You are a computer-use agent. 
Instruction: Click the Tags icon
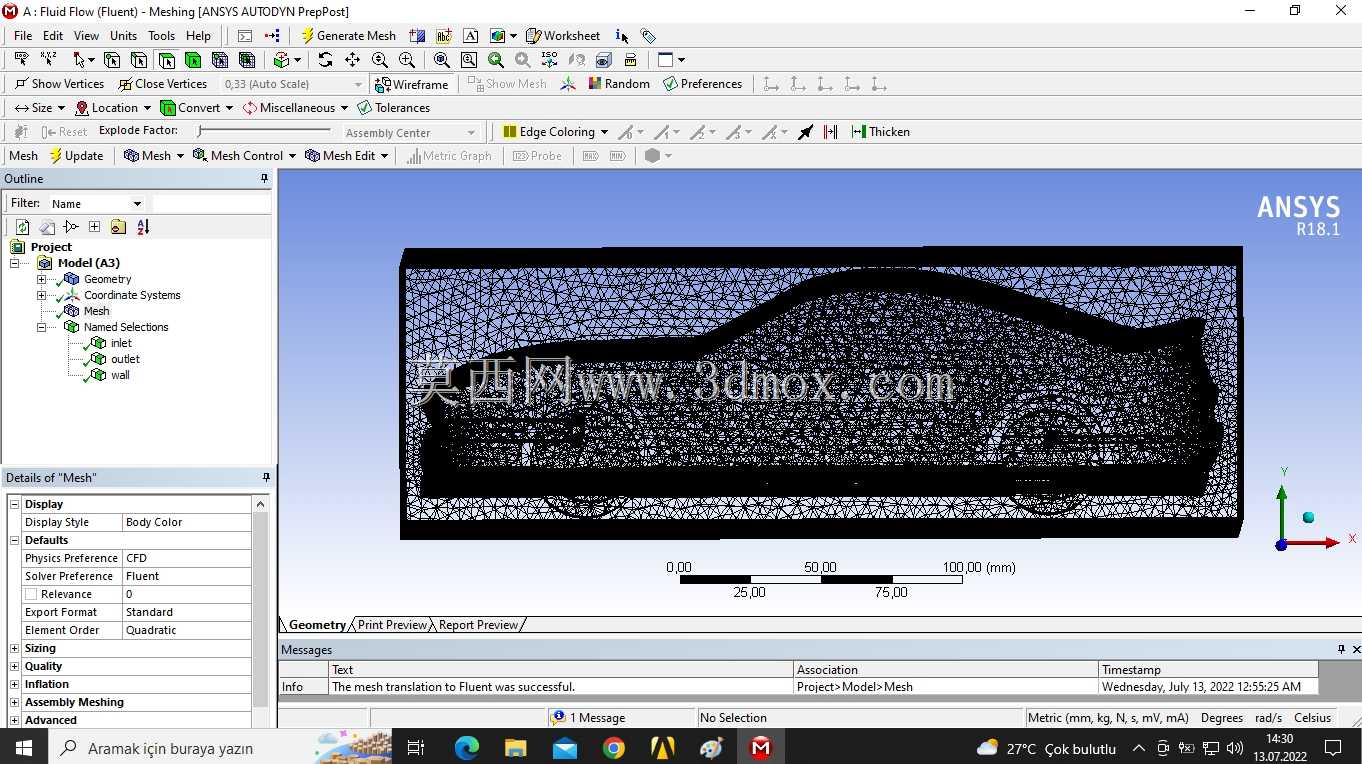pos(648,35)
